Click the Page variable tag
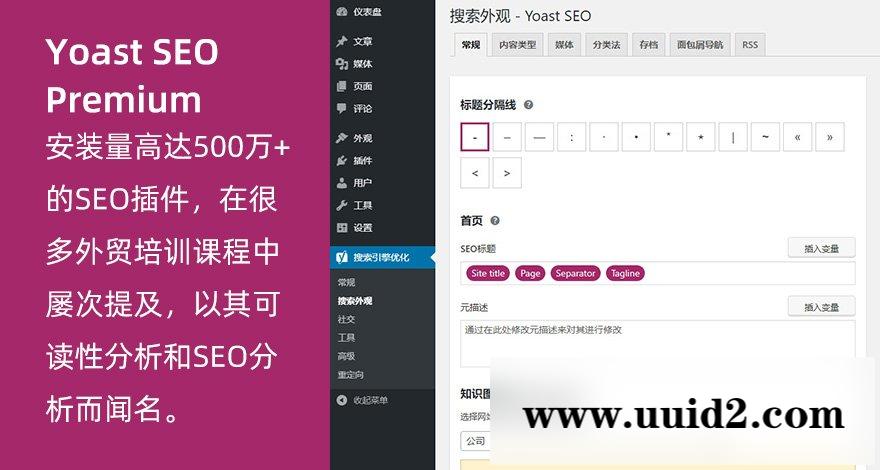The height and width of the screenshot is (470, 880). (530, 273)
